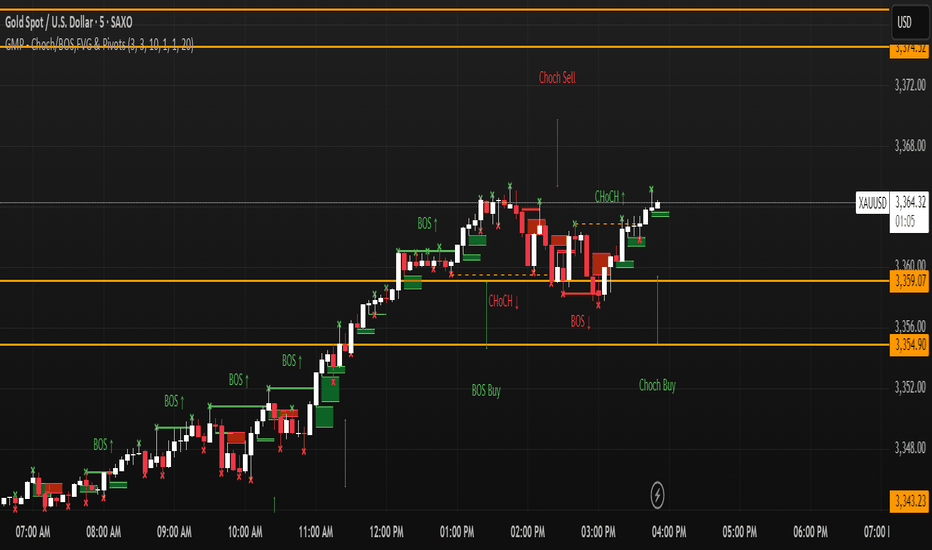Click the green Choch Buy signal label
The image size is (932, 550).
coord(657,385)
